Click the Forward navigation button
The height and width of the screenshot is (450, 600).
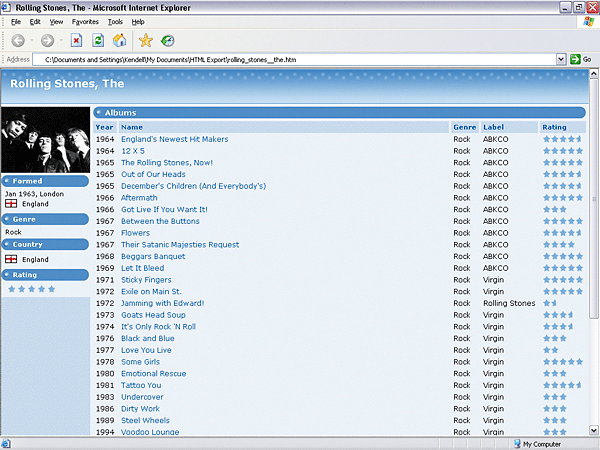47,40
